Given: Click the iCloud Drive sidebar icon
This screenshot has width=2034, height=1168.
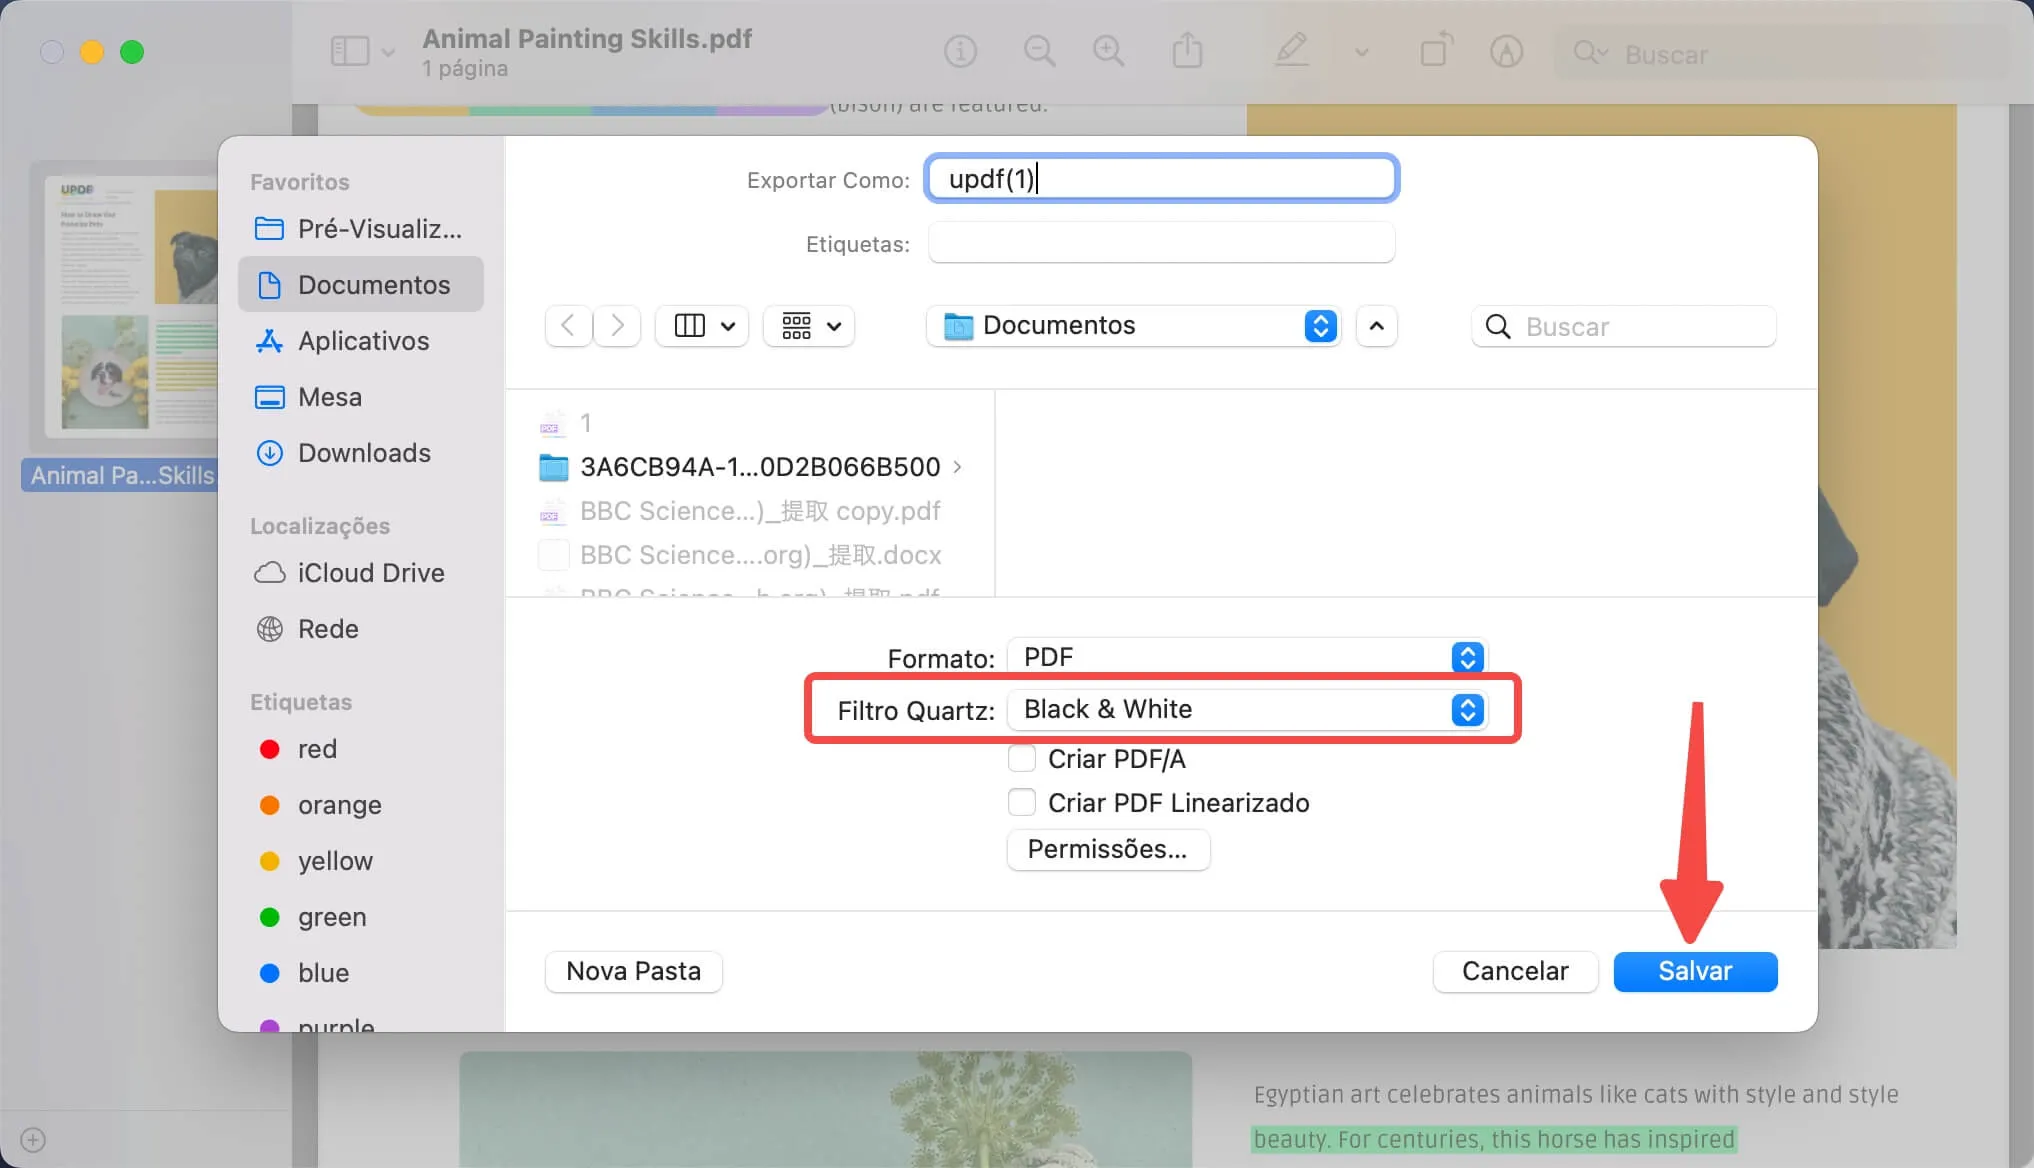Looking at the screenshot, I should [271, 571].
